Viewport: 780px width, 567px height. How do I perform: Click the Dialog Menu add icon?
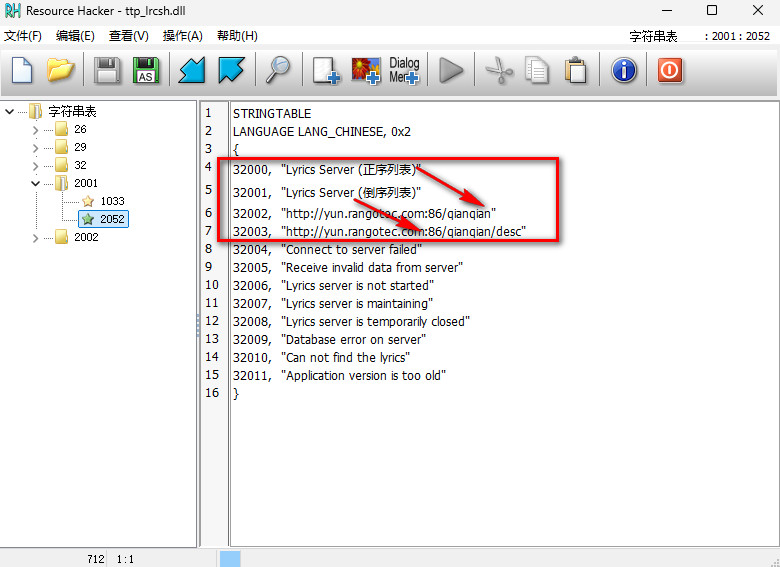(x=404, y=70)
